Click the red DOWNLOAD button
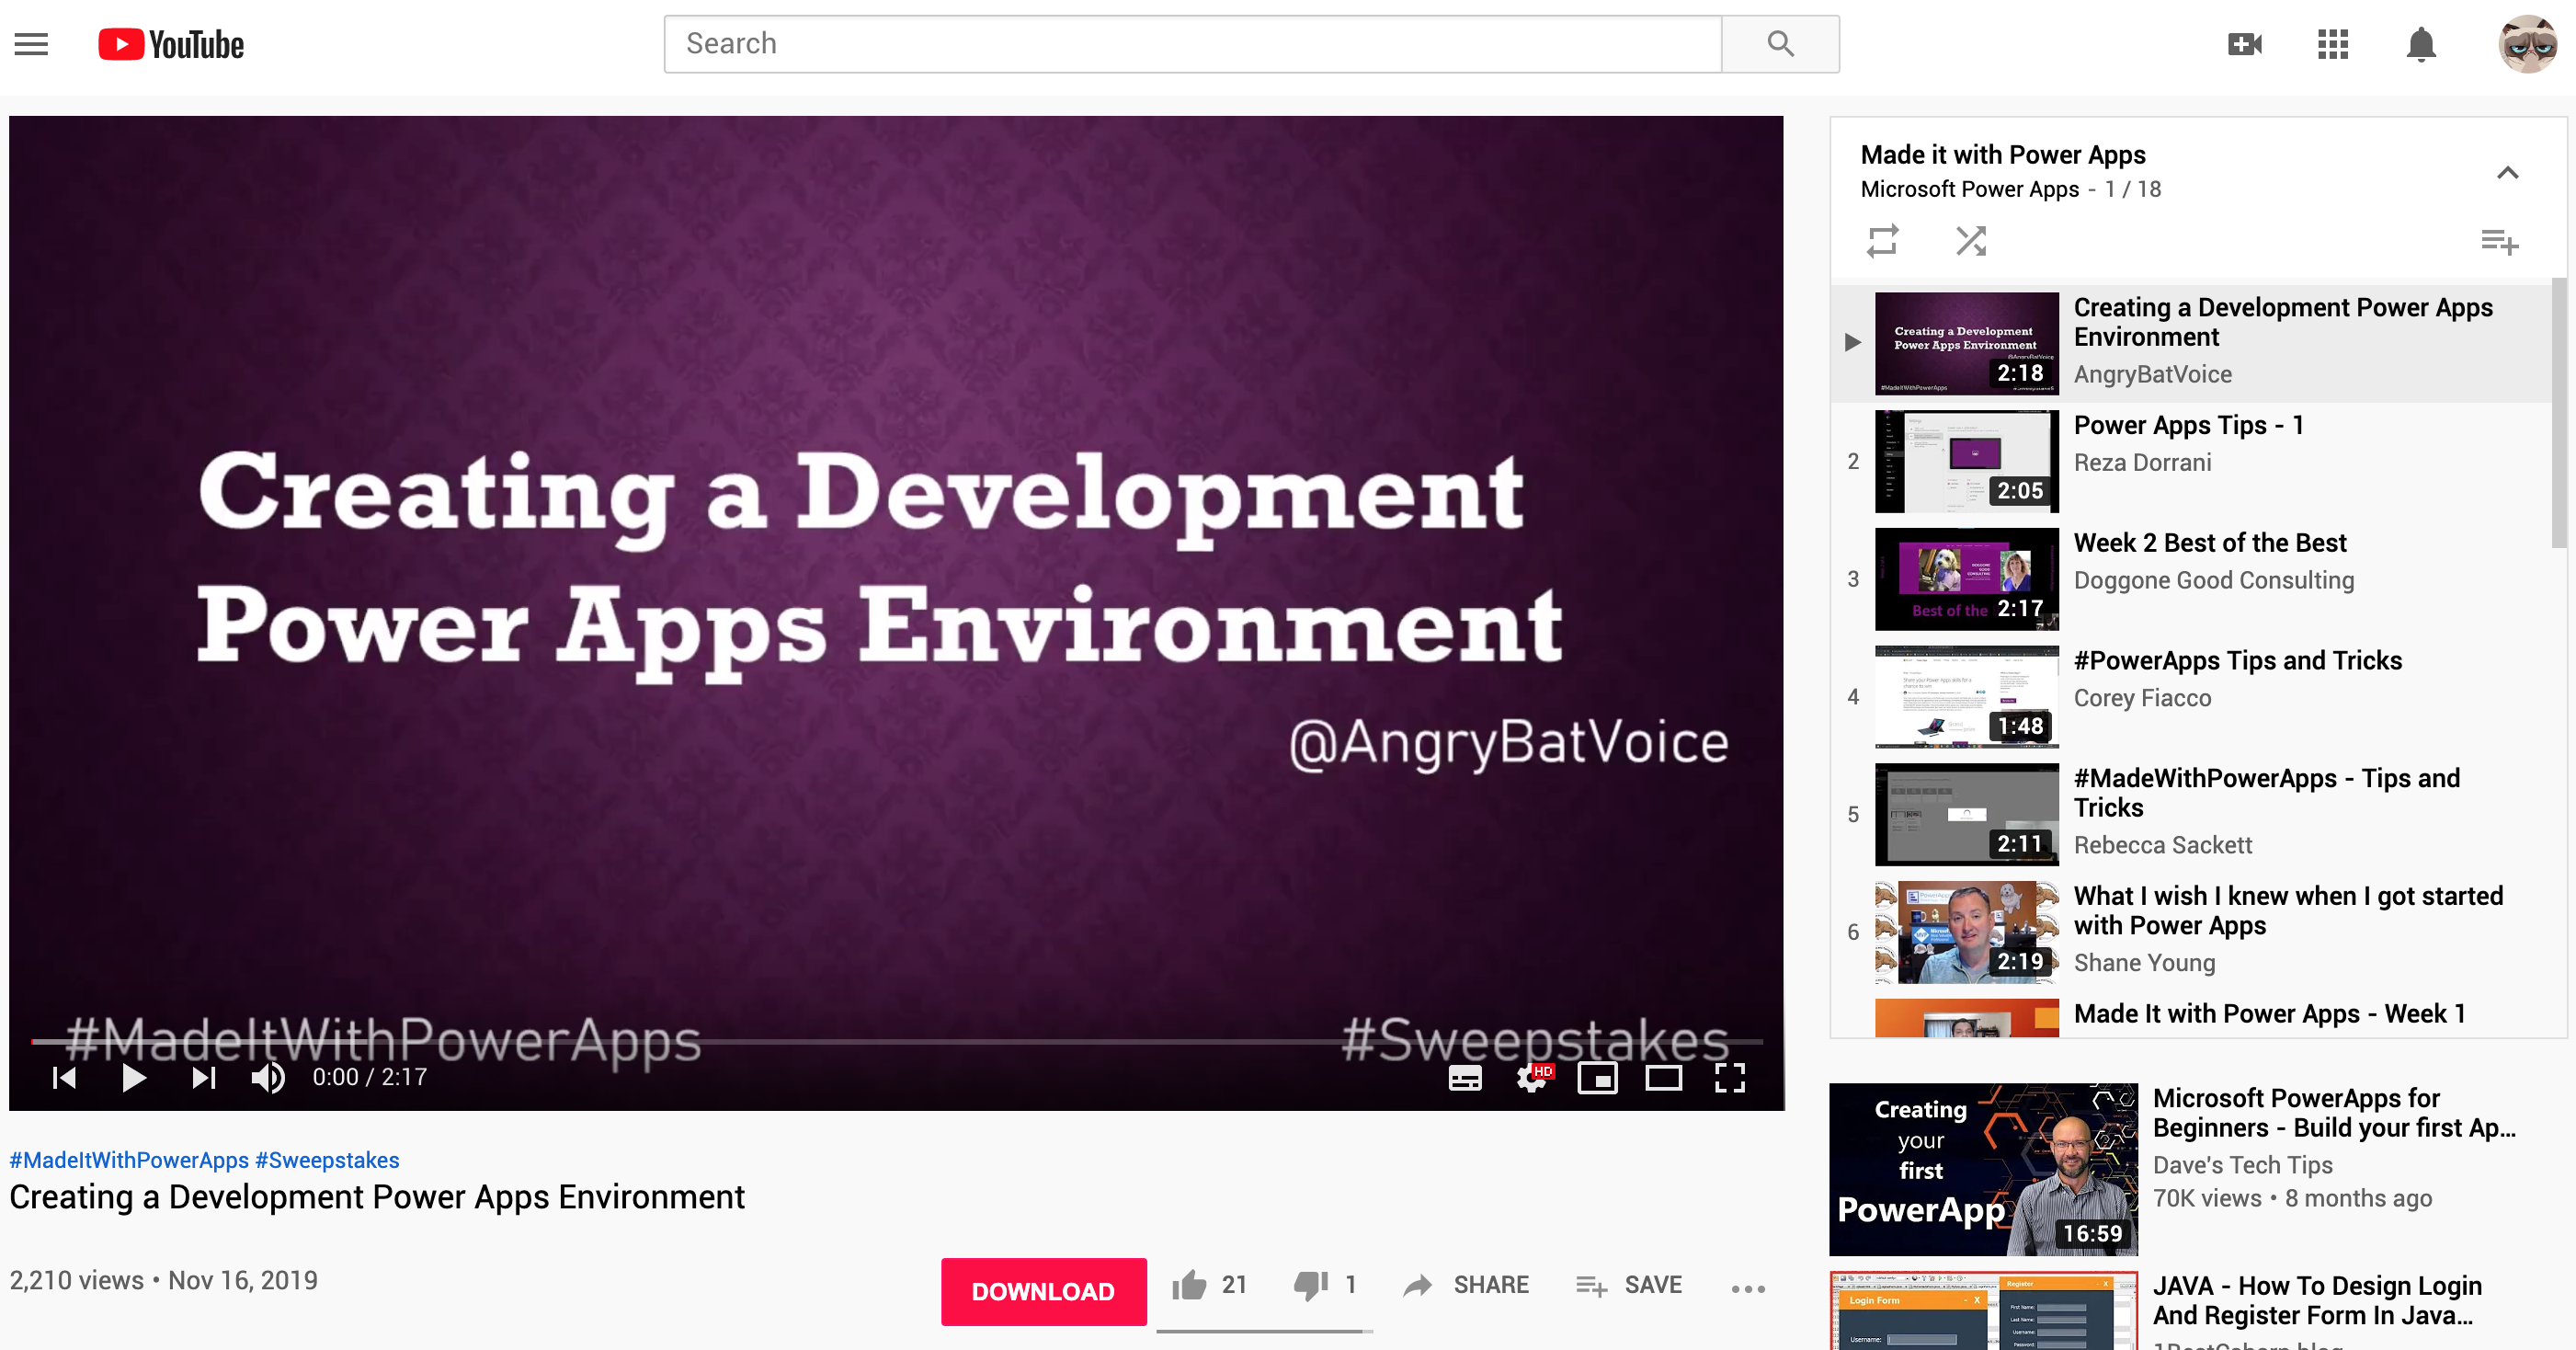This screenshot has width=2576, height=1350. coord(1043,1291)
